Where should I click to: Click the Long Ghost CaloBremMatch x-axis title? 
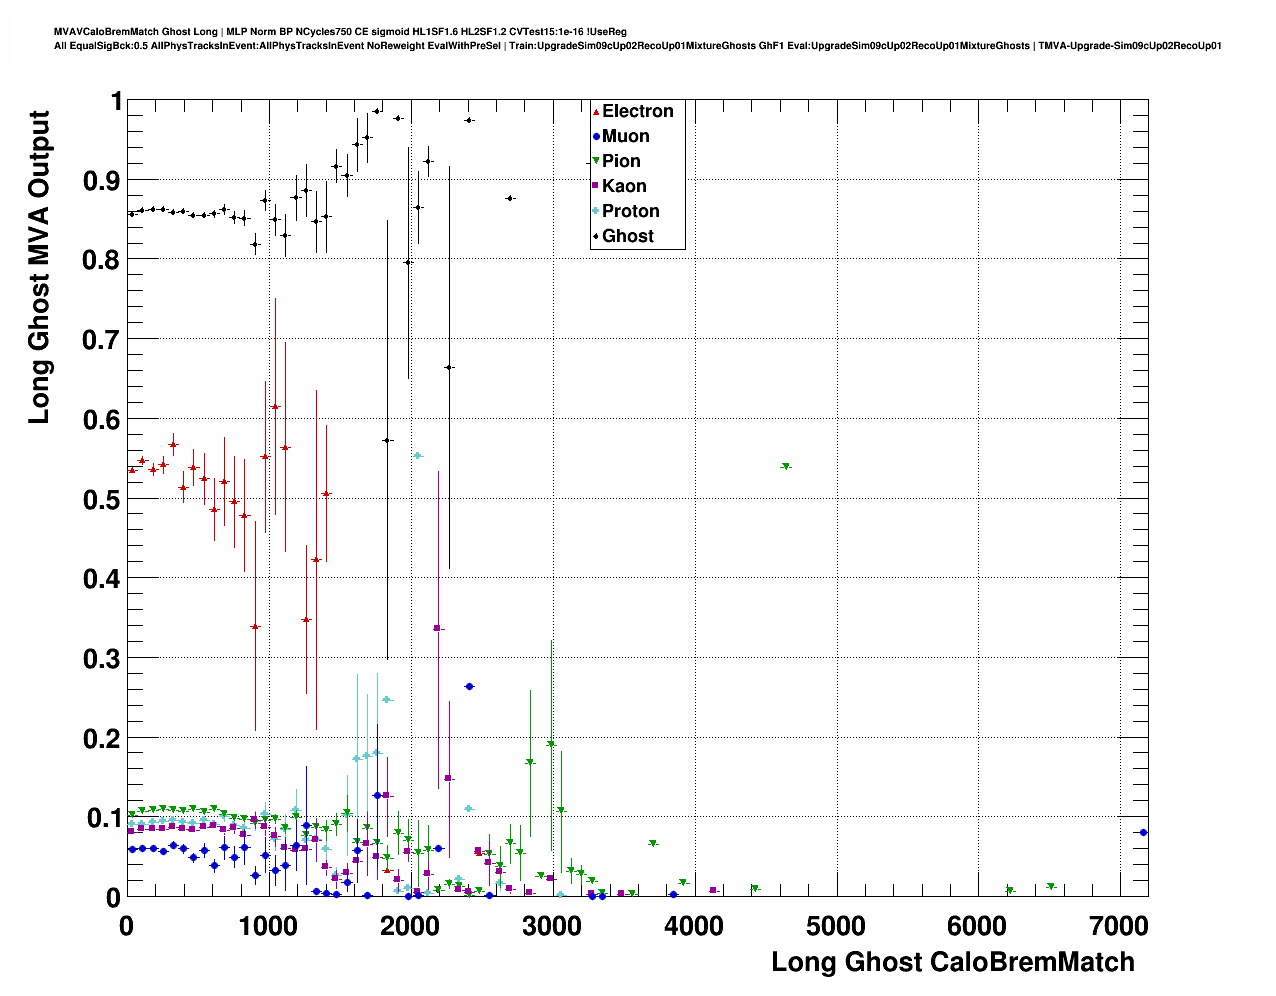pos(952,962)
